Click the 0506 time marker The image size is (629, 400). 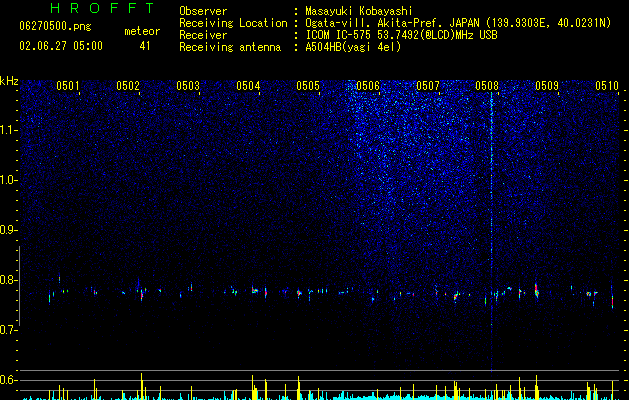pyautogui.click(x=368, y=86)
